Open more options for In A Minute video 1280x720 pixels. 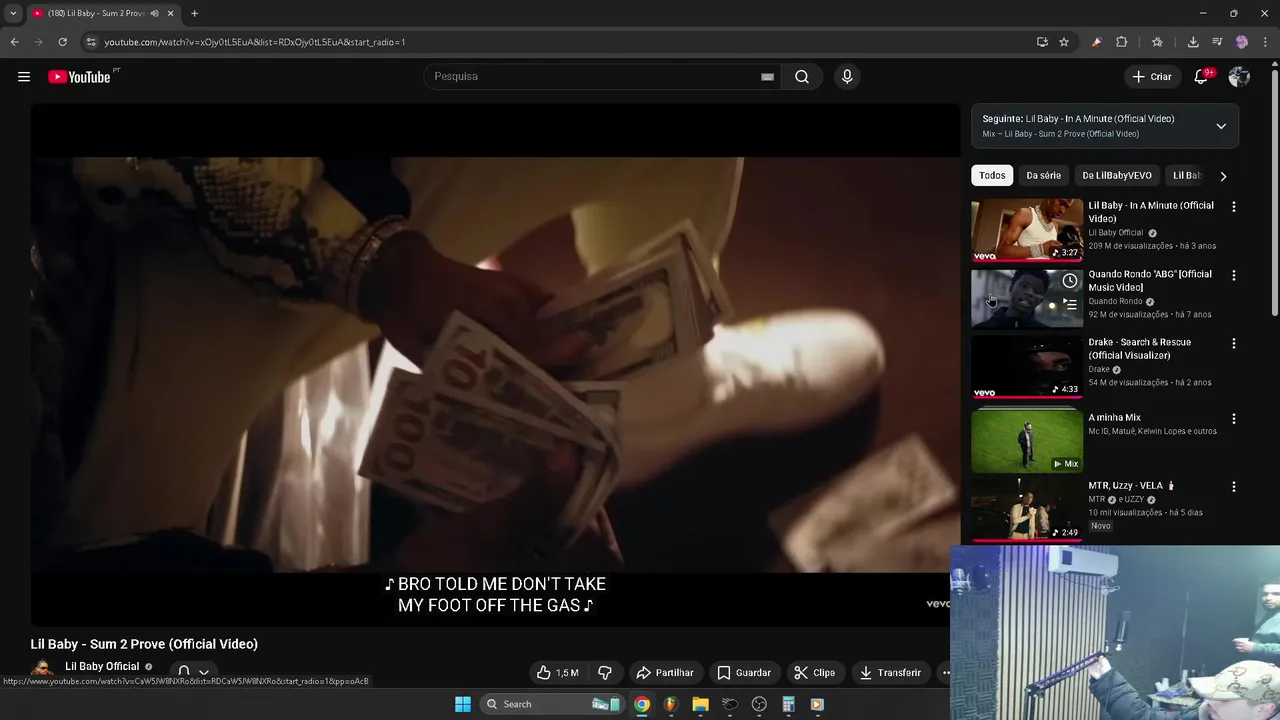(1233, 207)
